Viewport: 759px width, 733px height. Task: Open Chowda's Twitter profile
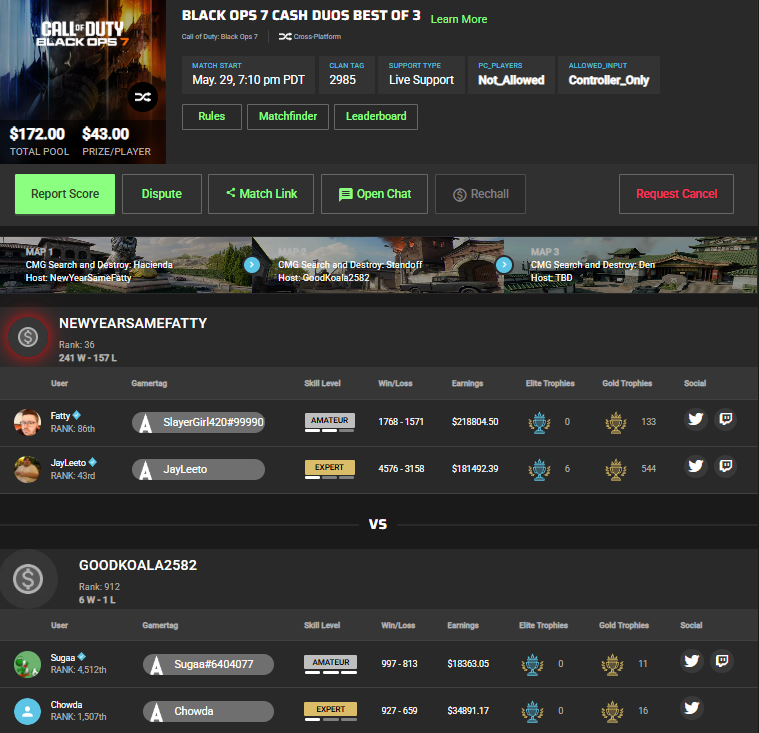[692, 708]
